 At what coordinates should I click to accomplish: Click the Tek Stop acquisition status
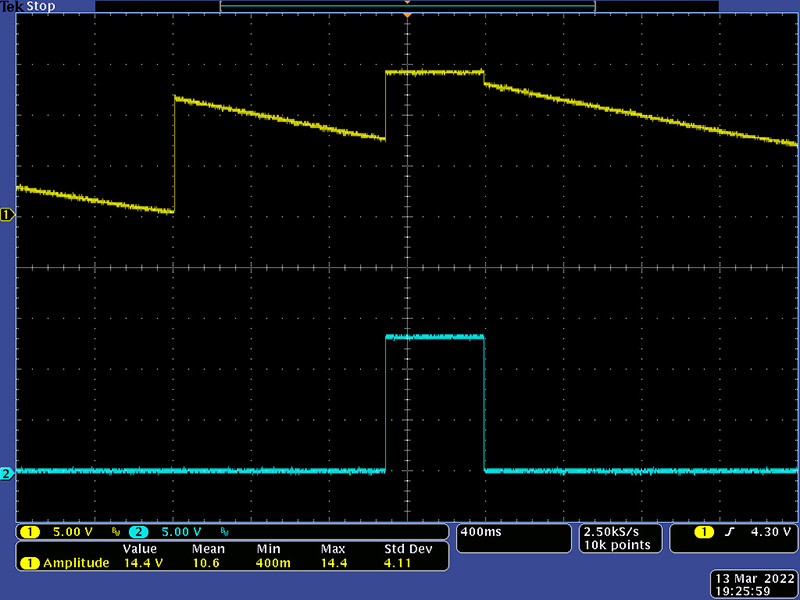coord(27,6)
